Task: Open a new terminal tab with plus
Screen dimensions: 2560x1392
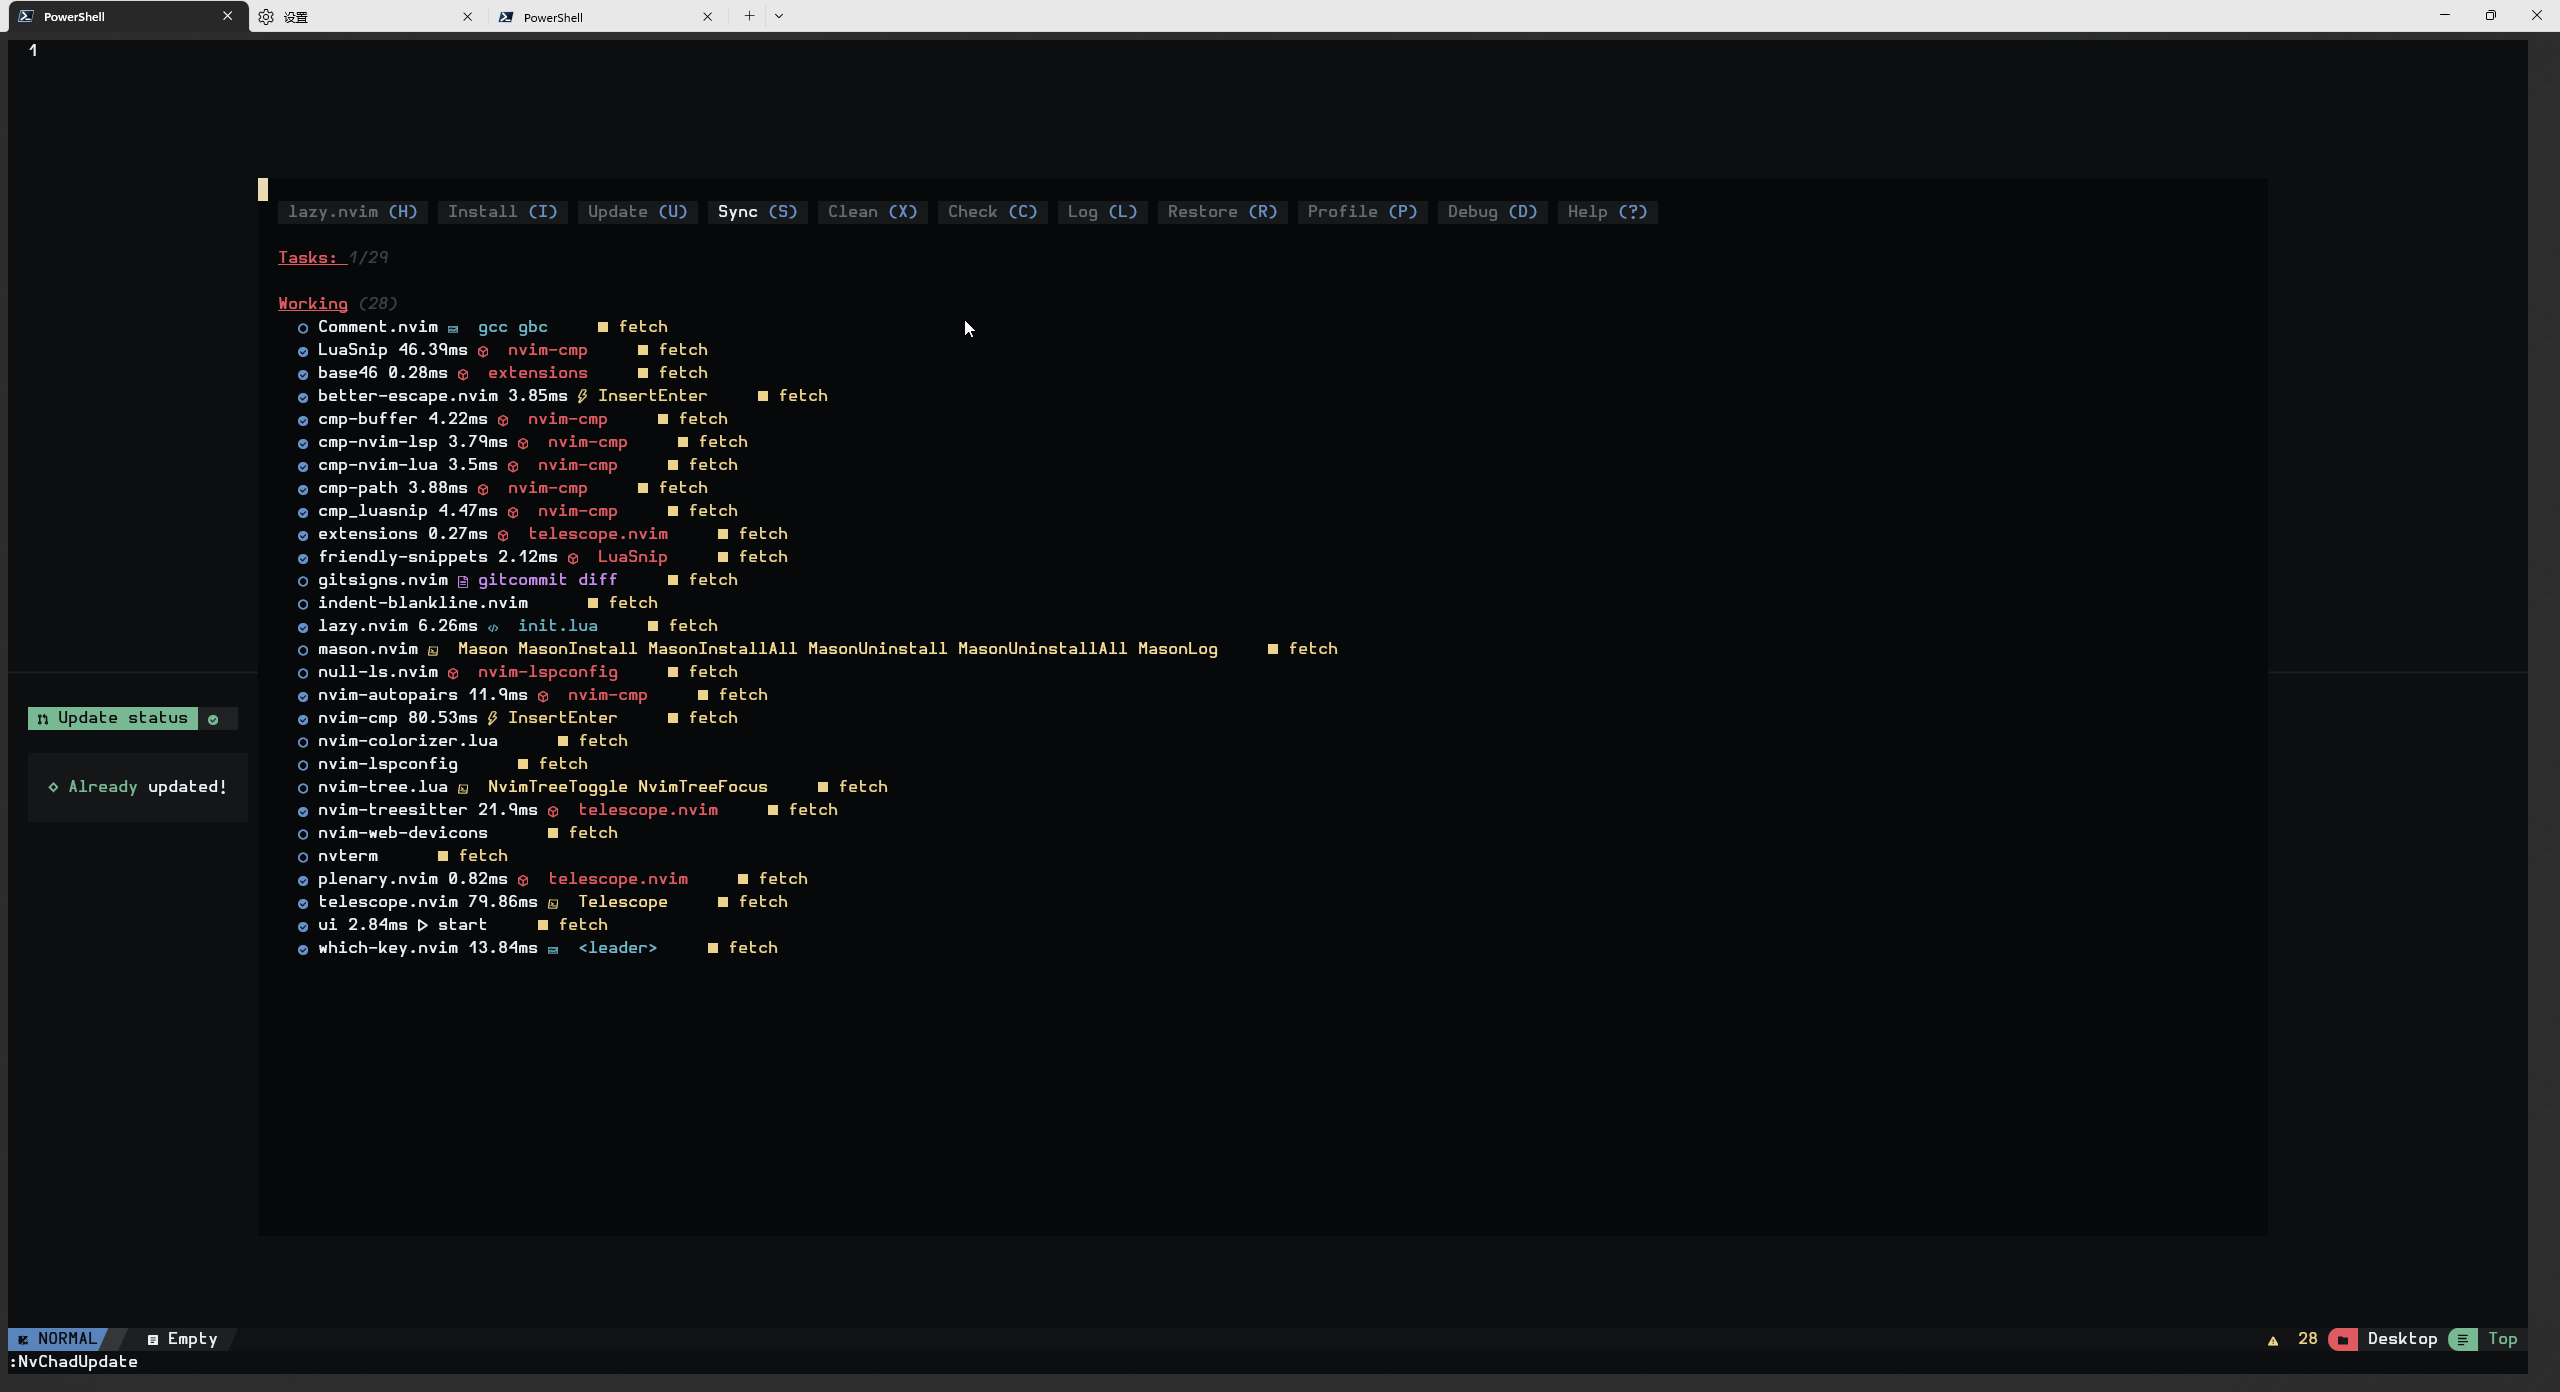Action: [749, 16]
